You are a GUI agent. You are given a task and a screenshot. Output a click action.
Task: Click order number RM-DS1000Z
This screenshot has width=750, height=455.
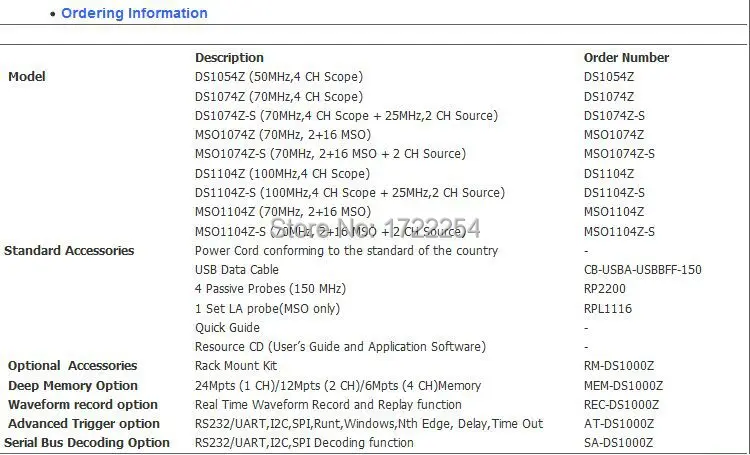click(x=618, y=366)
